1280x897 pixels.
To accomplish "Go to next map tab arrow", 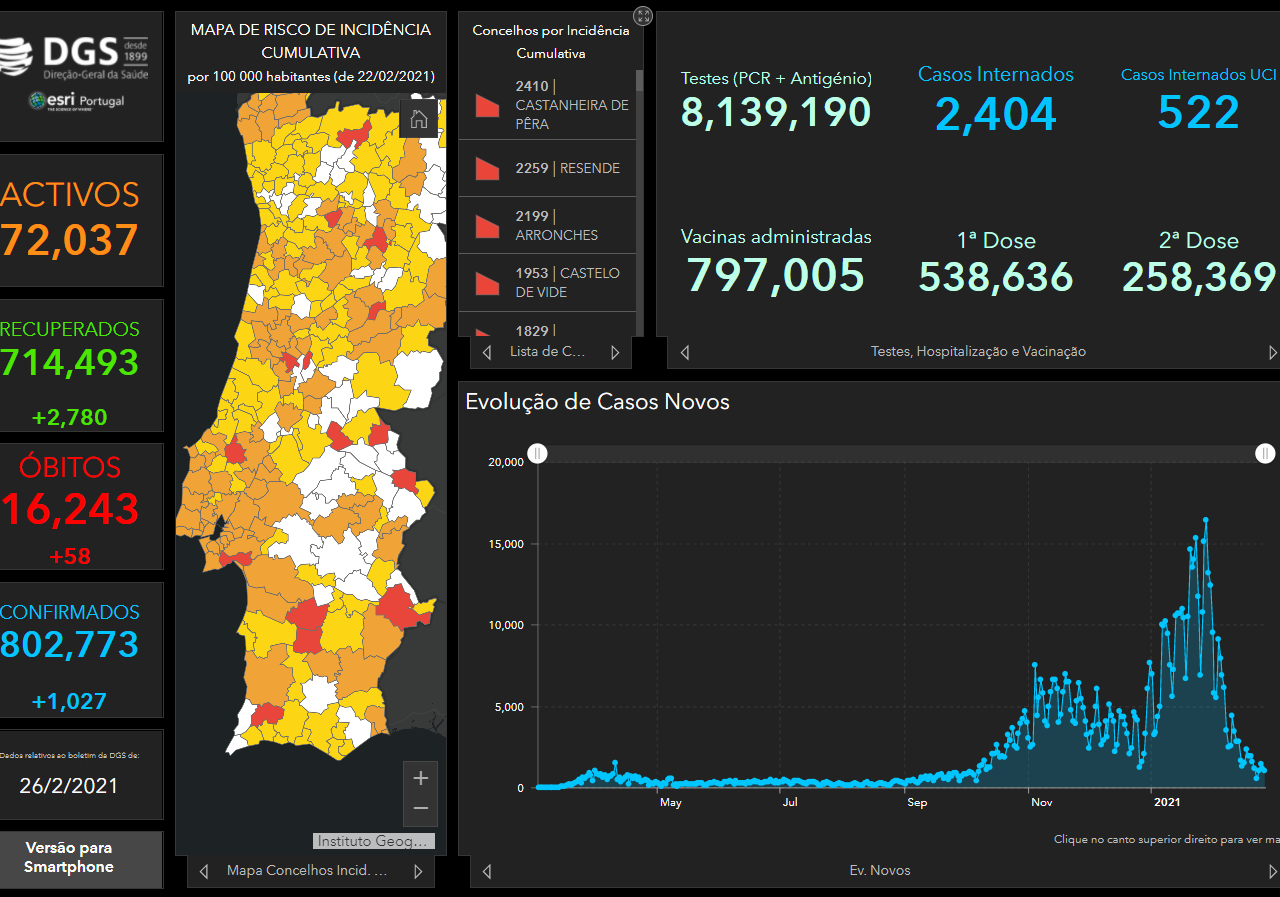I will click(x=418, y=871).
